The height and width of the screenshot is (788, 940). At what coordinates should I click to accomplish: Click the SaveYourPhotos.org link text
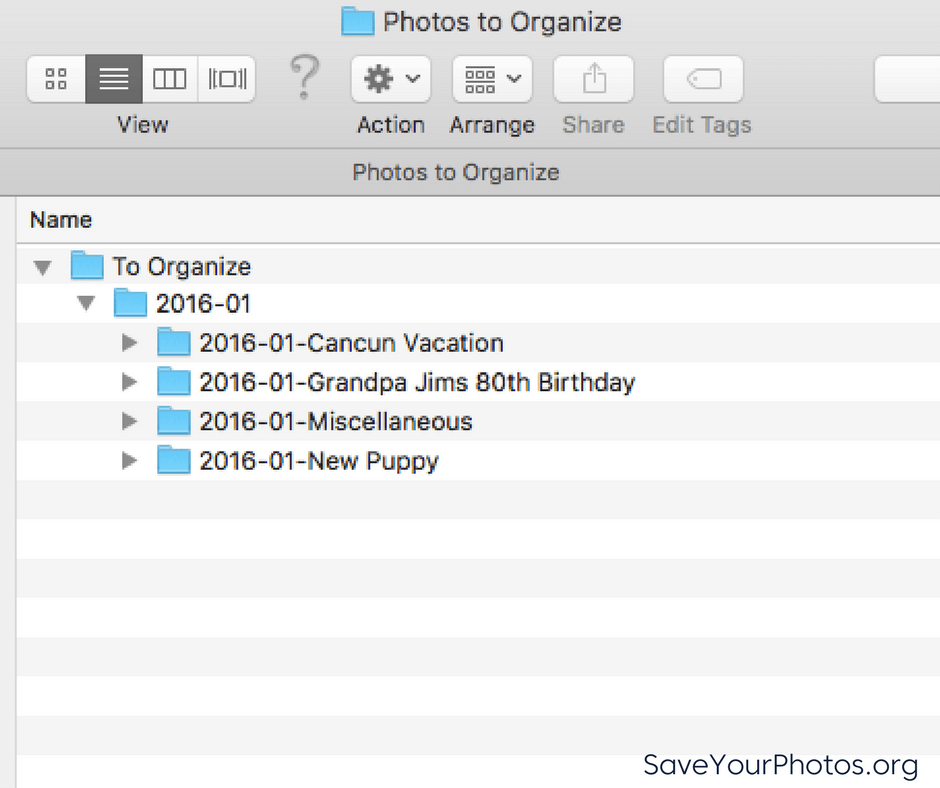pyautogui.click(x=781, y=763)
